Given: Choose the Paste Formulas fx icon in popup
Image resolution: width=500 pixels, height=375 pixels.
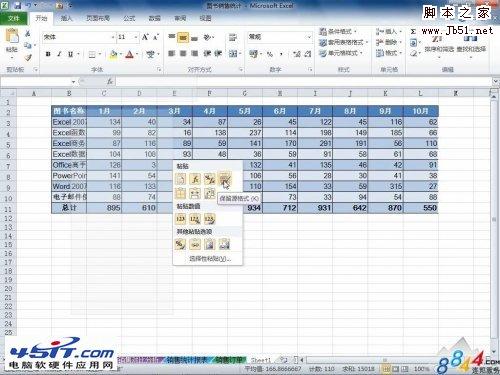Looking at the screenshot, I should 195,179.
